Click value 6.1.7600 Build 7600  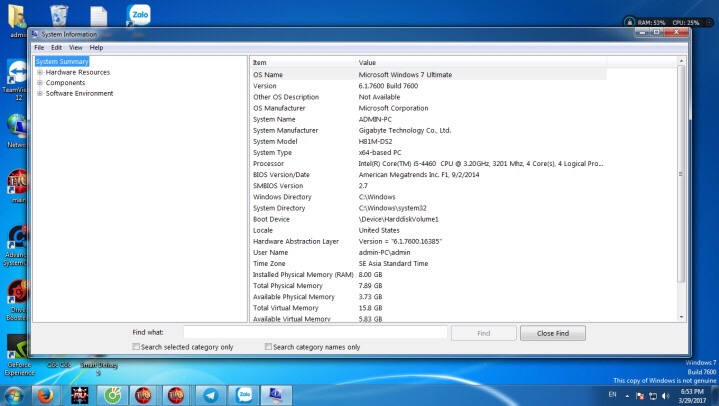pos(388,86)
